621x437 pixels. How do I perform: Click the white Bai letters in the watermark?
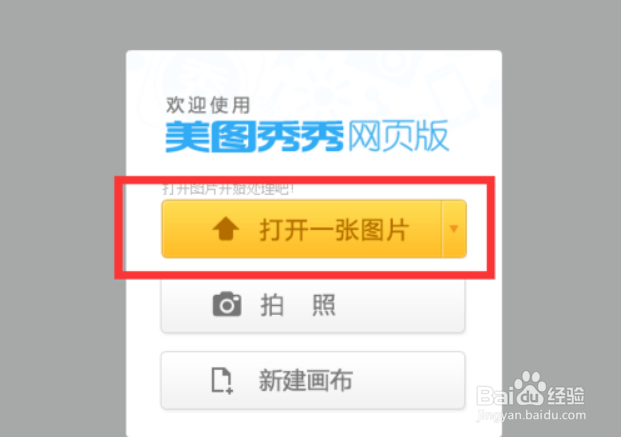pyautogui.click(x=495, y=395)
